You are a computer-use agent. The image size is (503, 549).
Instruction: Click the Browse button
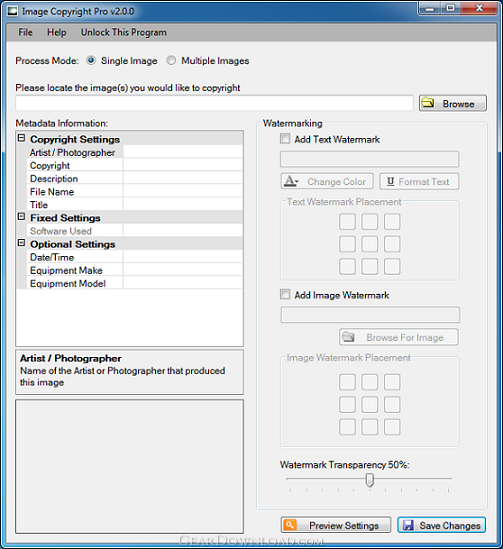[453, 103]
